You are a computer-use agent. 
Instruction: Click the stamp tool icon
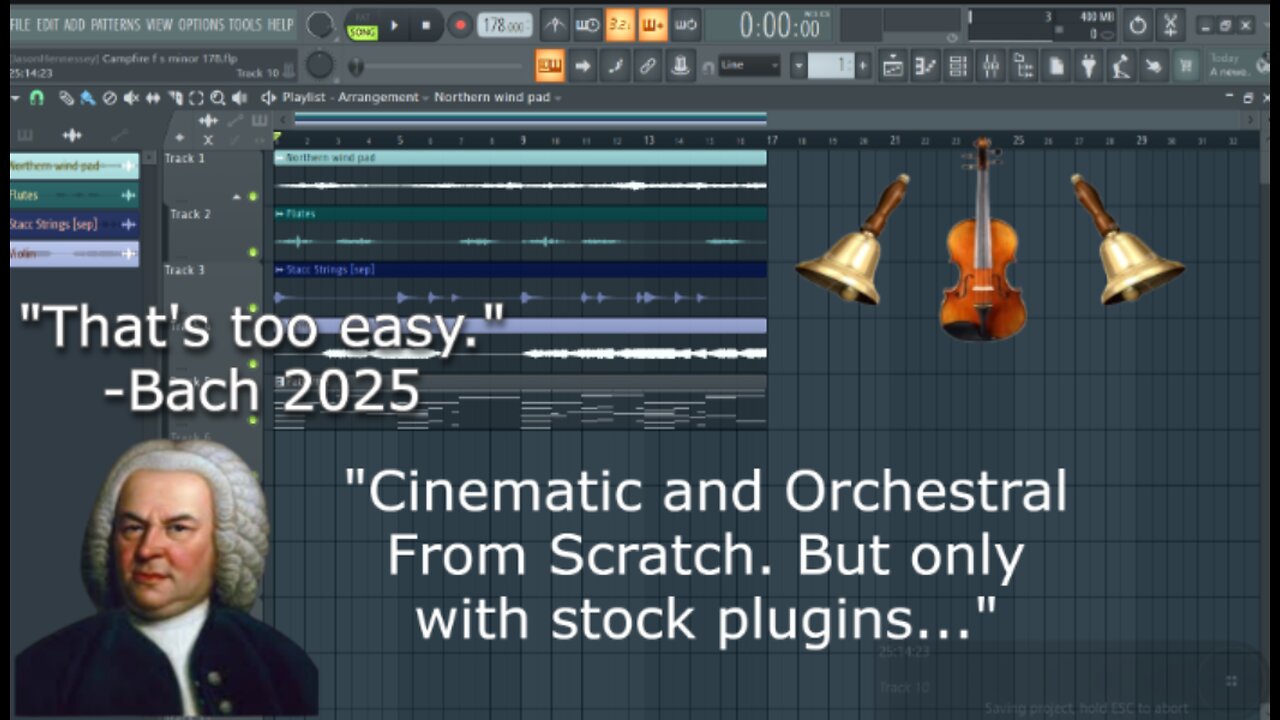(x=681, y=66)
